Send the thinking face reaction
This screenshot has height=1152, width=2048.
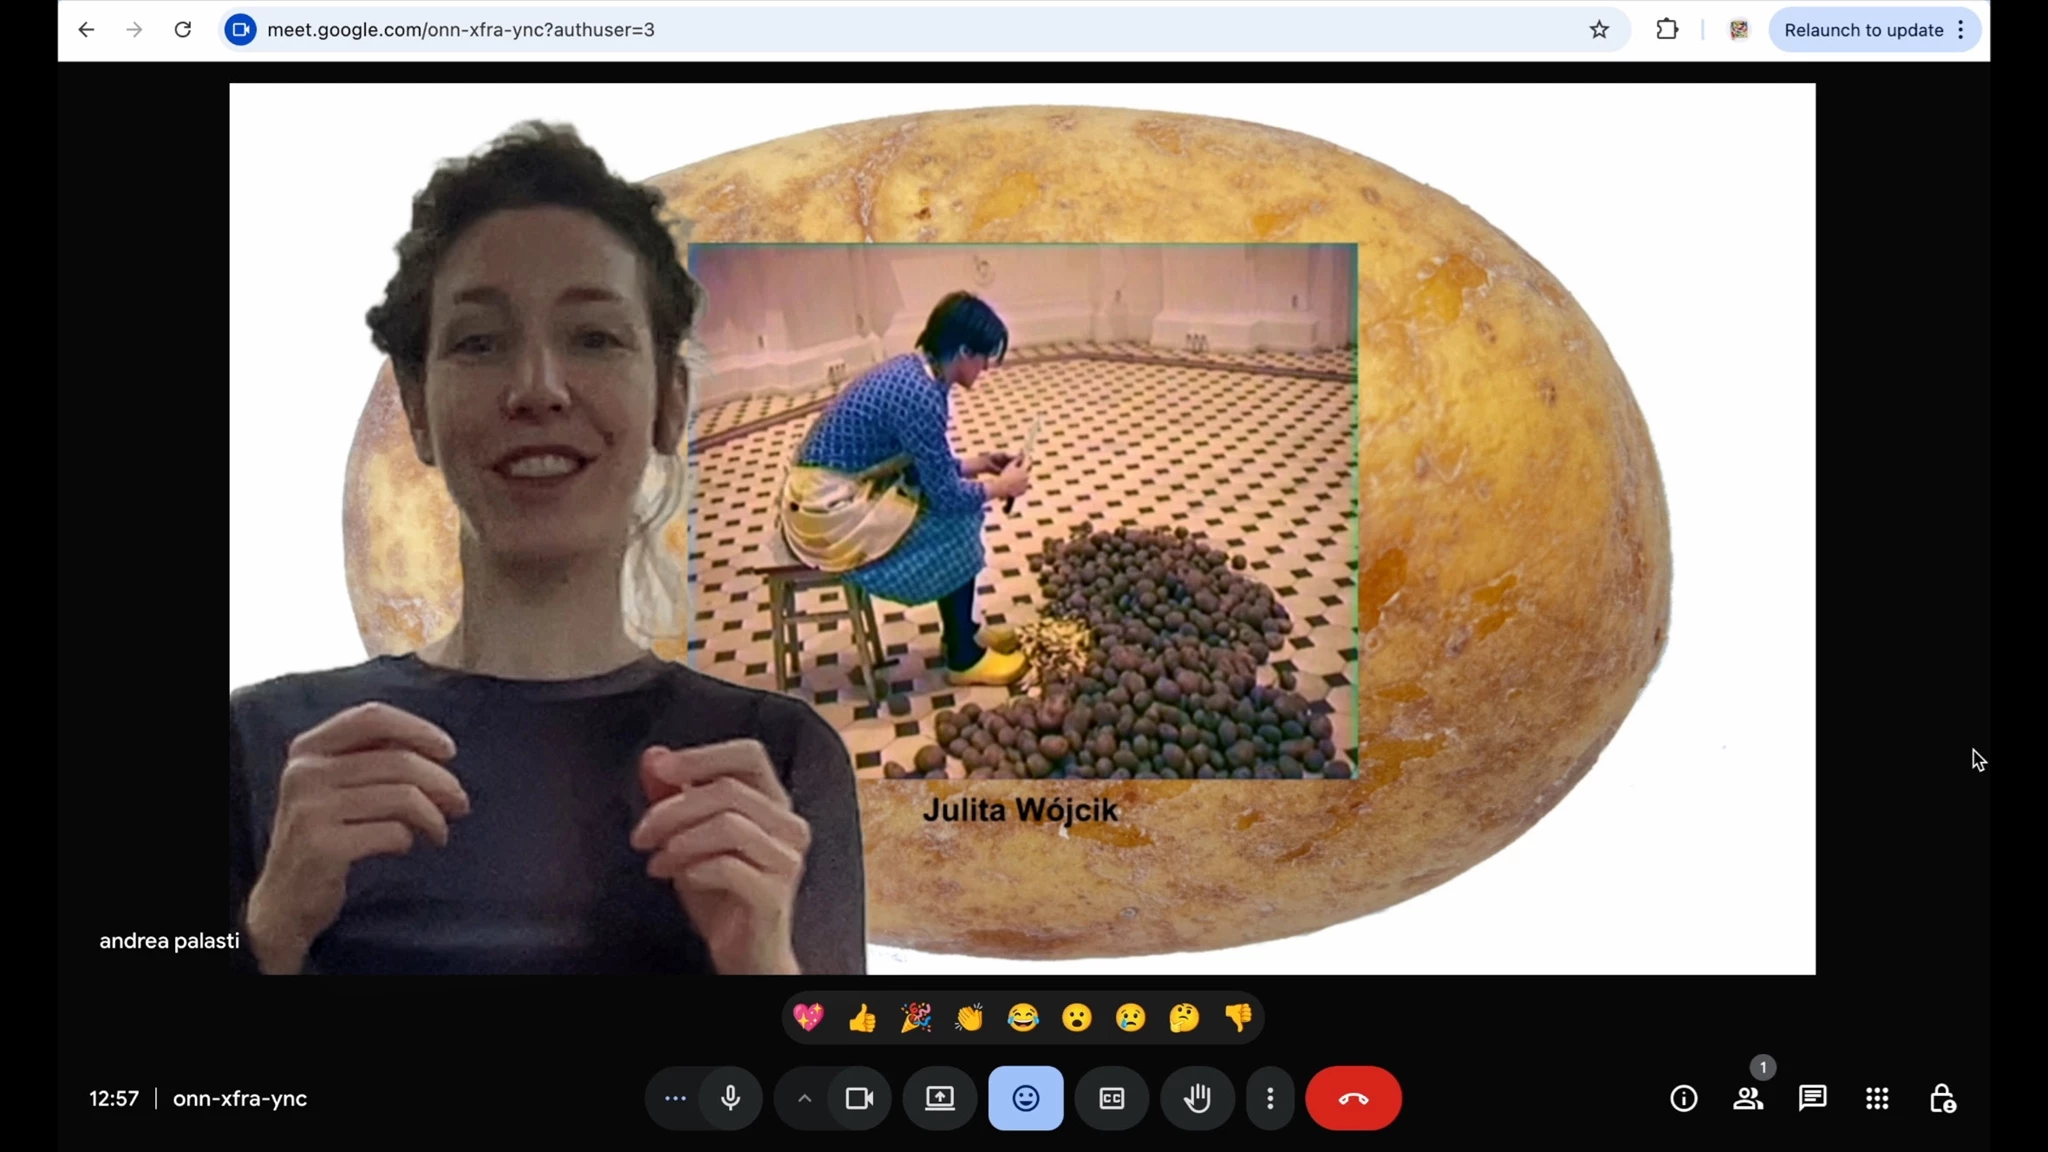coord(1184,1018)
